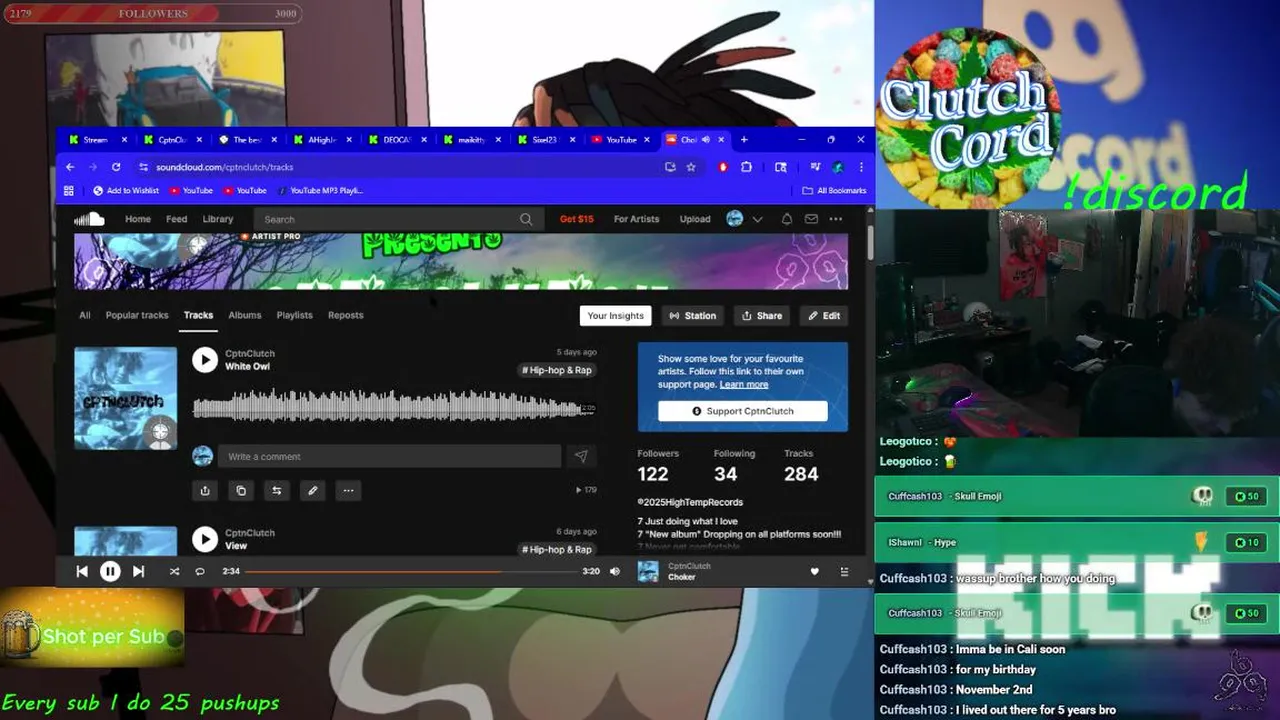
Task: Expand the user avatar dropdown chevron
Action: pos(757,219)
